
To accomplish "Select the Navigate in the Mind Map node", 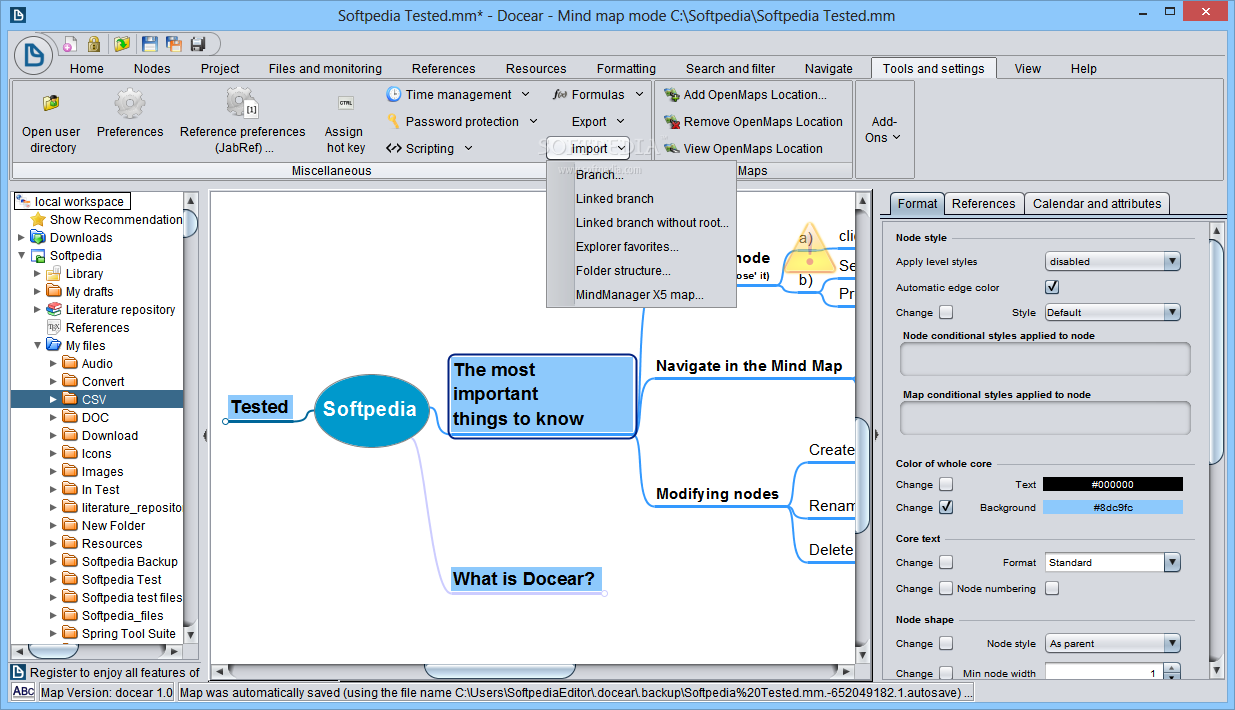I will [x=749, y=366].
